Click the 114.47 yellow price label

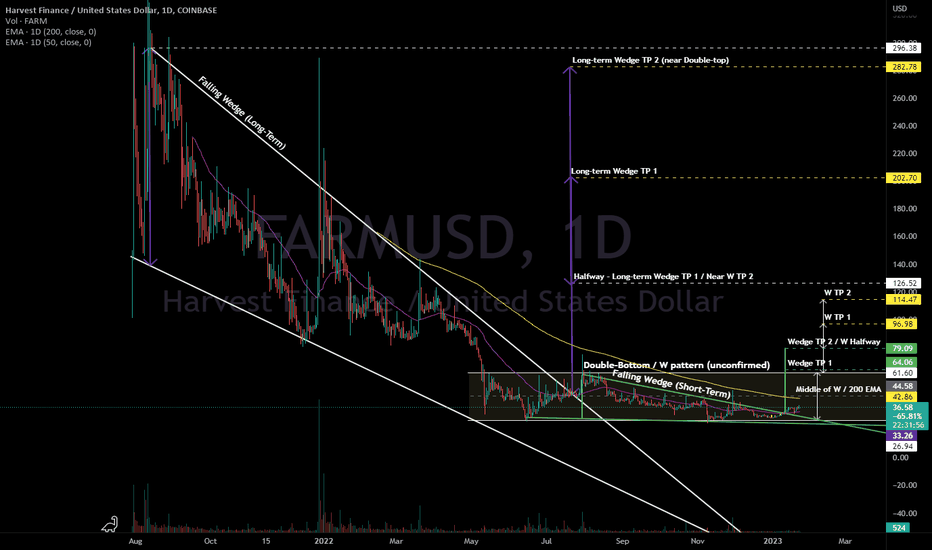(x=903, y=300)
